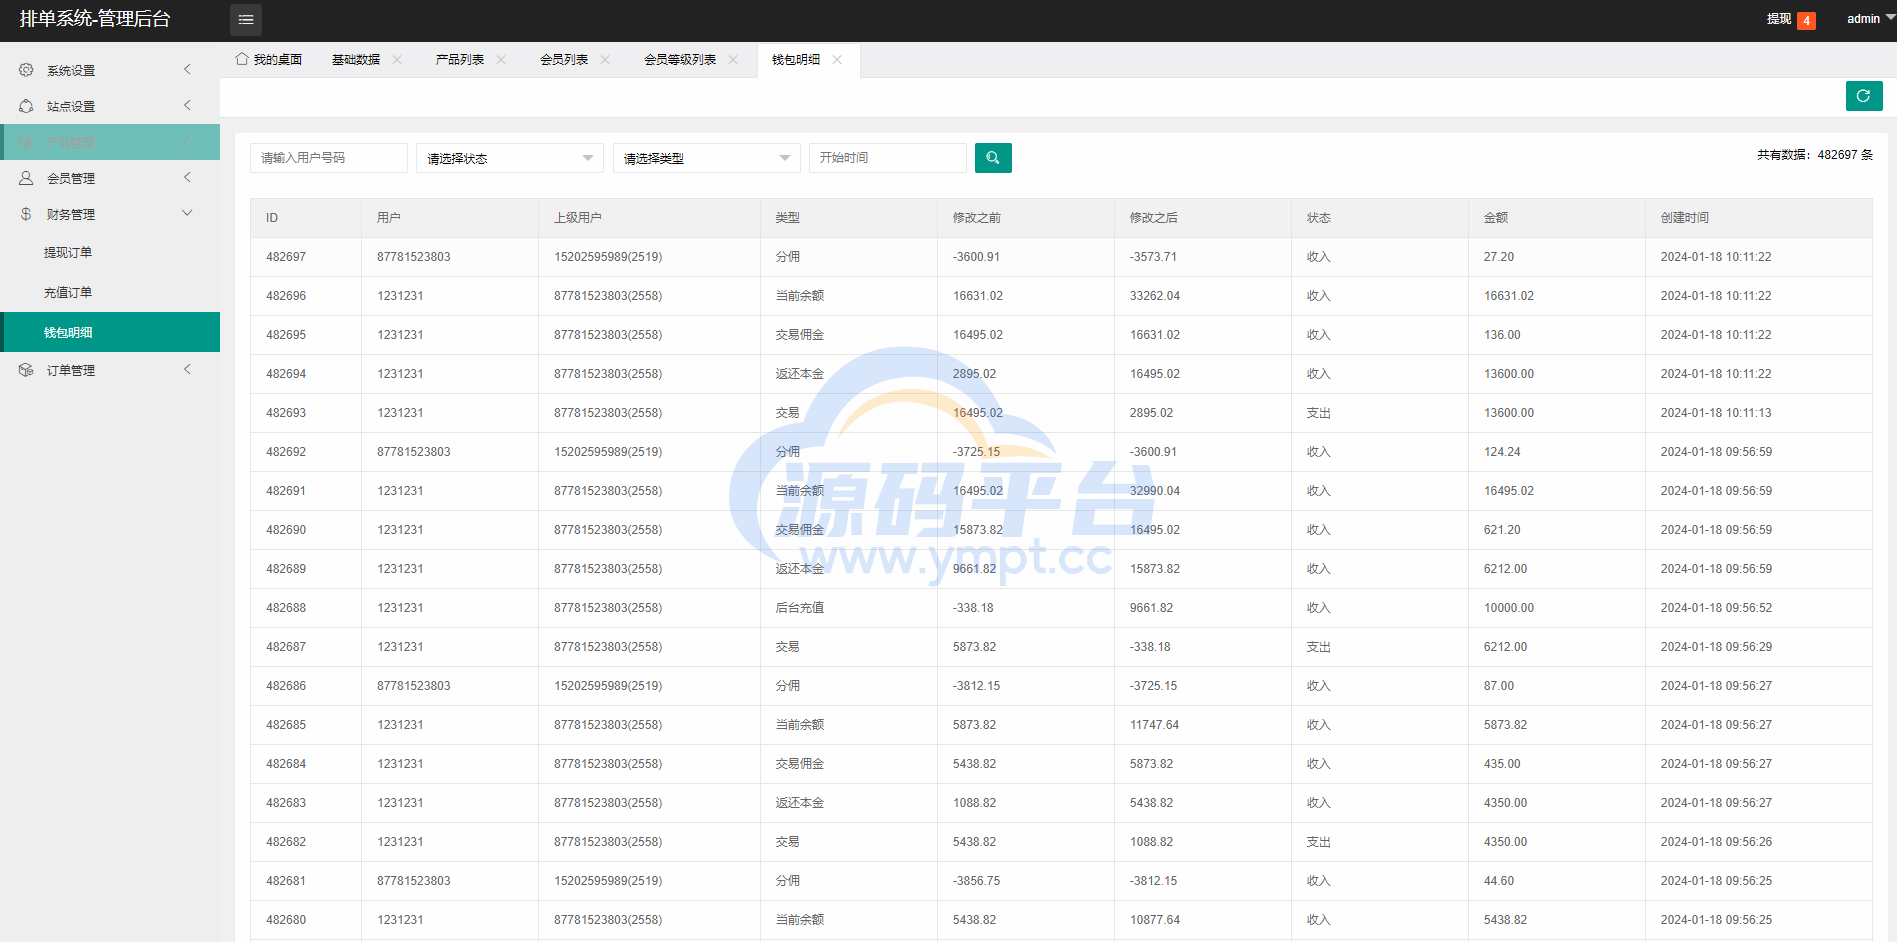The image size is (1897, 942).
Task: Click the search magnifier button
Action: [x=993, y=158]
